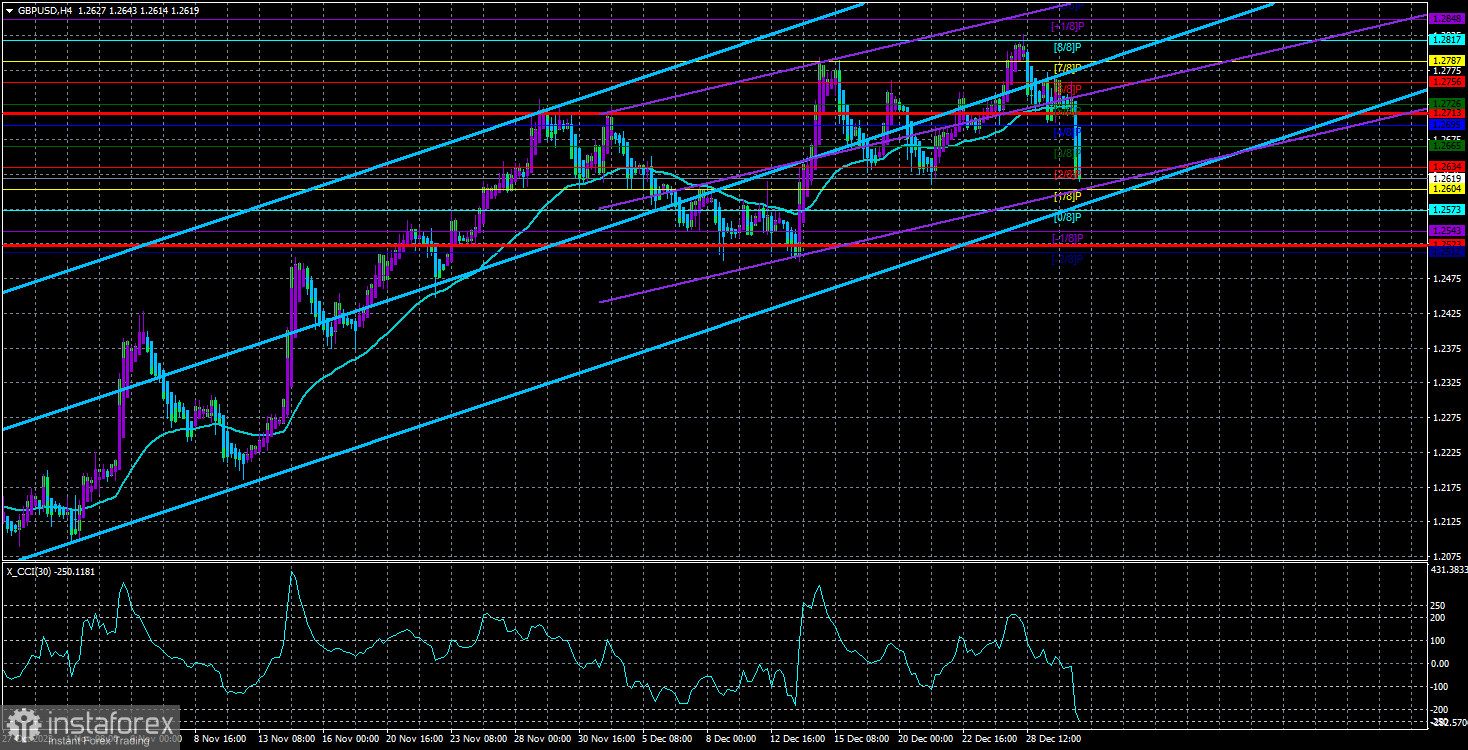Click the [1/8]P Murray level label
This screenshot has height=750, width=1468.
[1068, 196]
